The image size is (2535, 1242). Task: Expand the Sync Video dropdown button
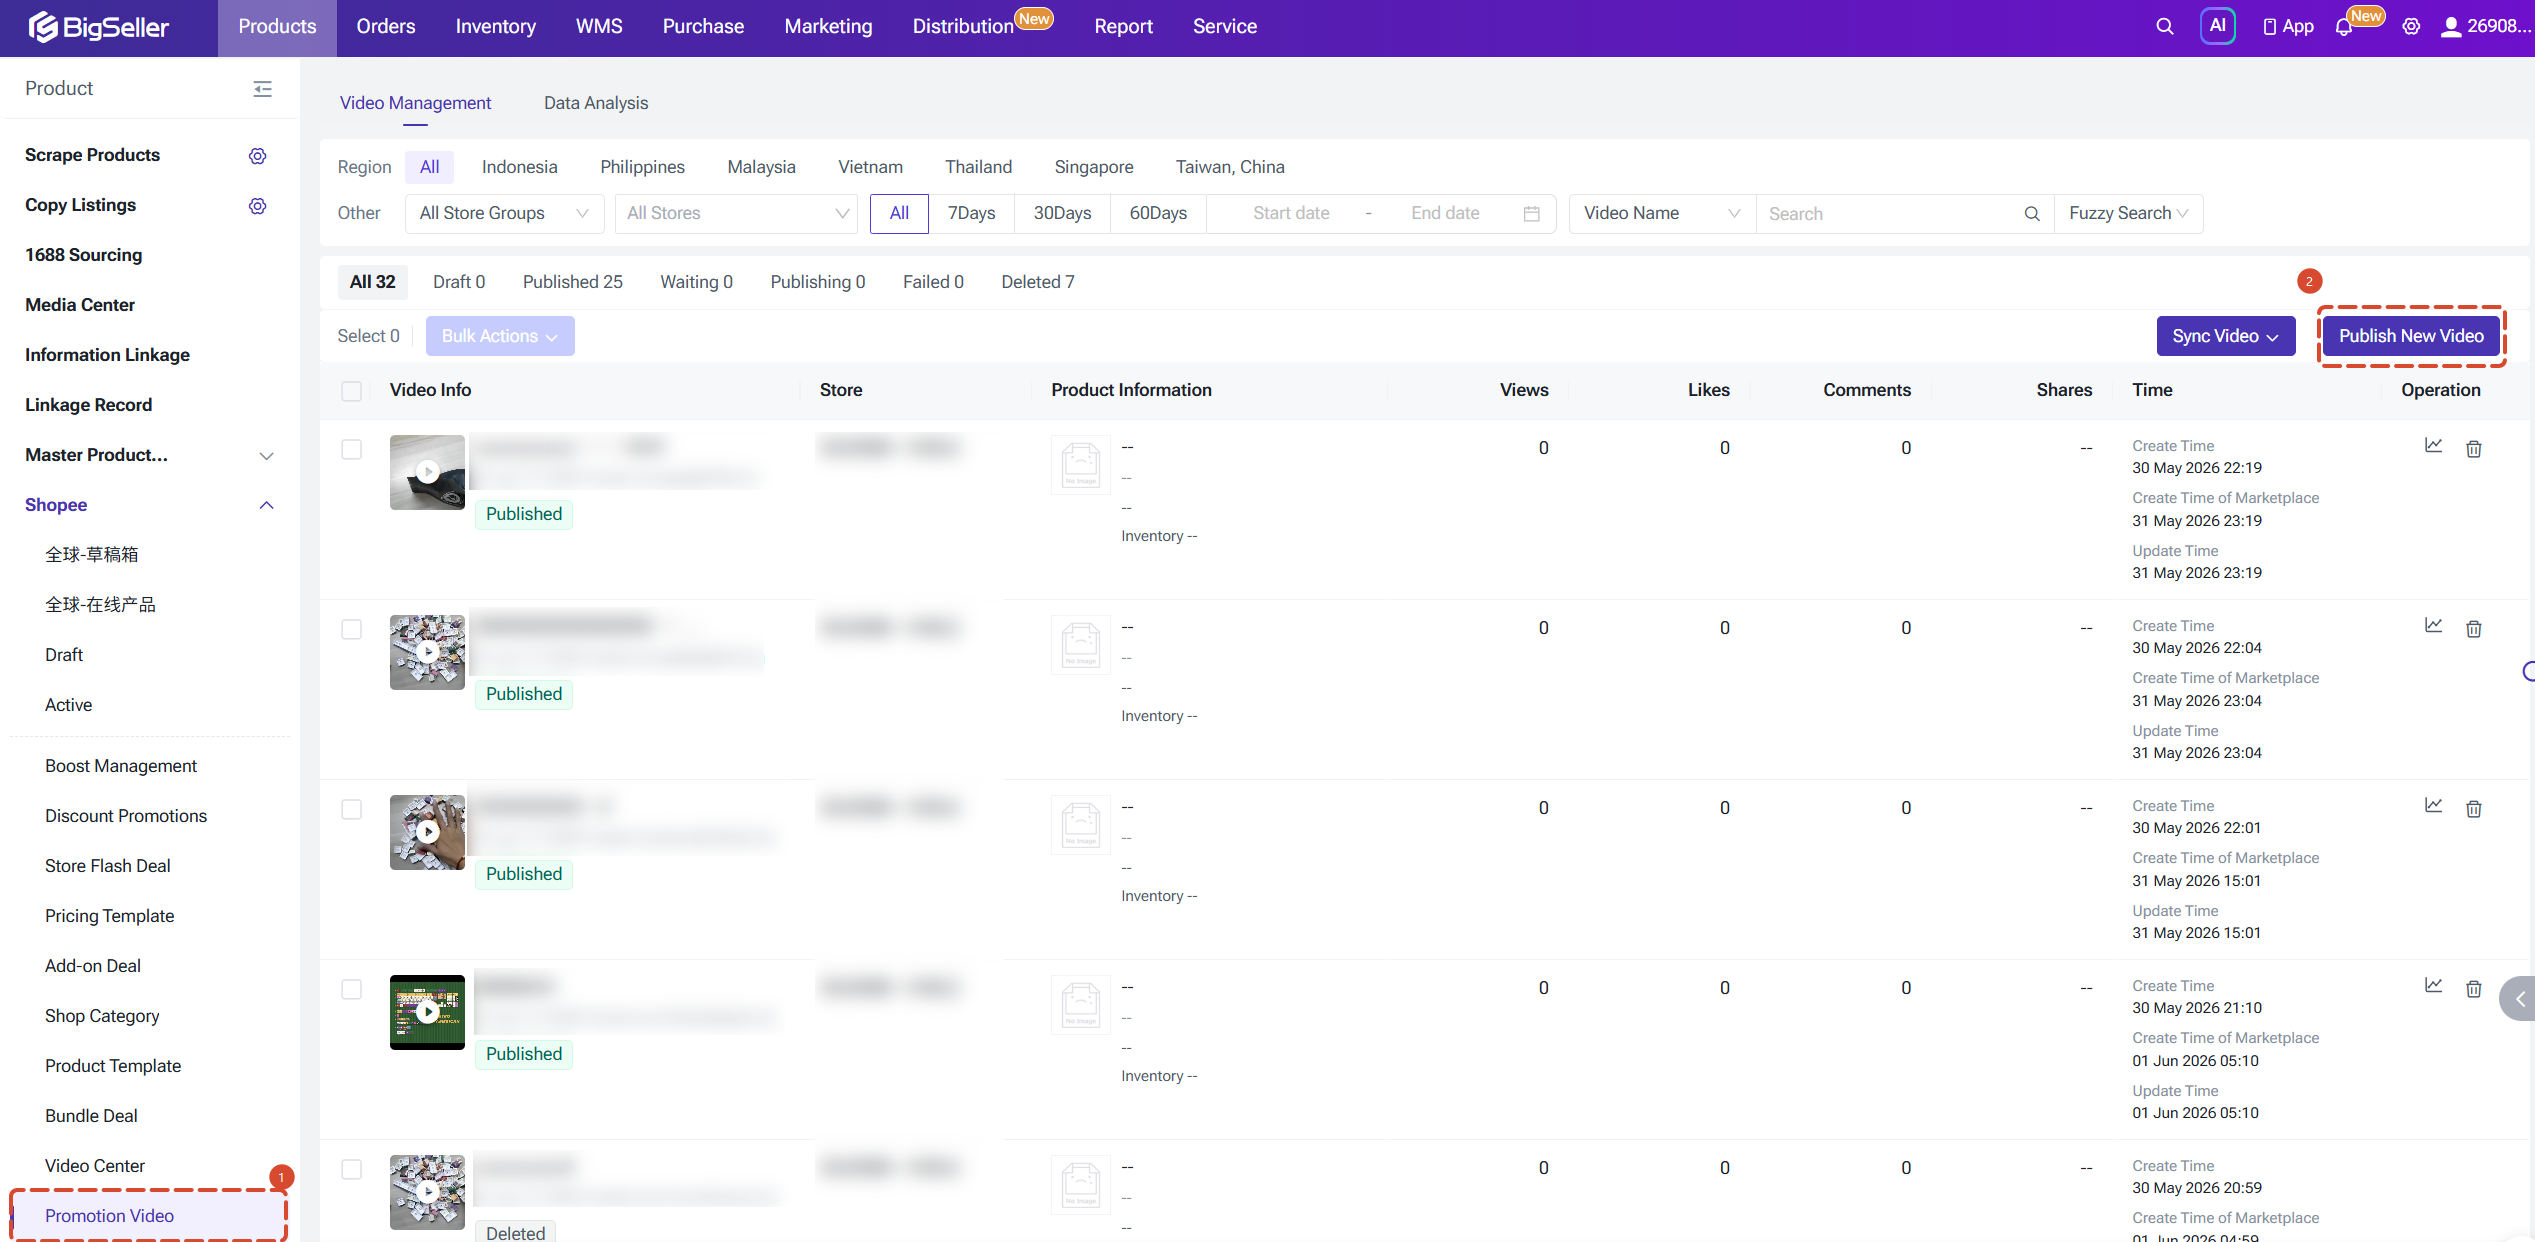(x=2225, y=336)
